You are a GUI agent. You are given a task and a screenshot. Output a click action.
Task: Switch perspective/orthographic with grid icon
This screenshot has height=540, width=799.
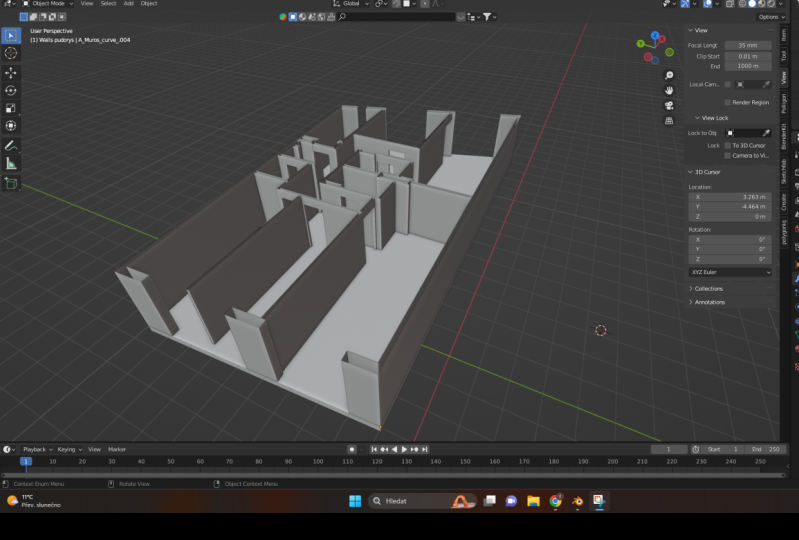point(669,121)
